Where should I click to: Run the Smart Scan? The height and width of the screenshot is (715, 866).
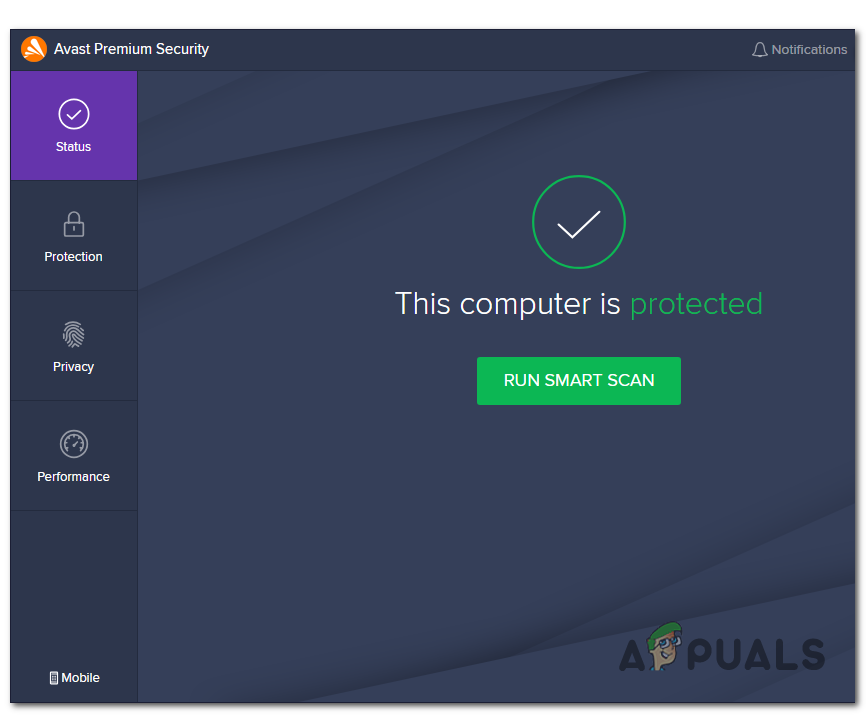click(x=578, y=380)
